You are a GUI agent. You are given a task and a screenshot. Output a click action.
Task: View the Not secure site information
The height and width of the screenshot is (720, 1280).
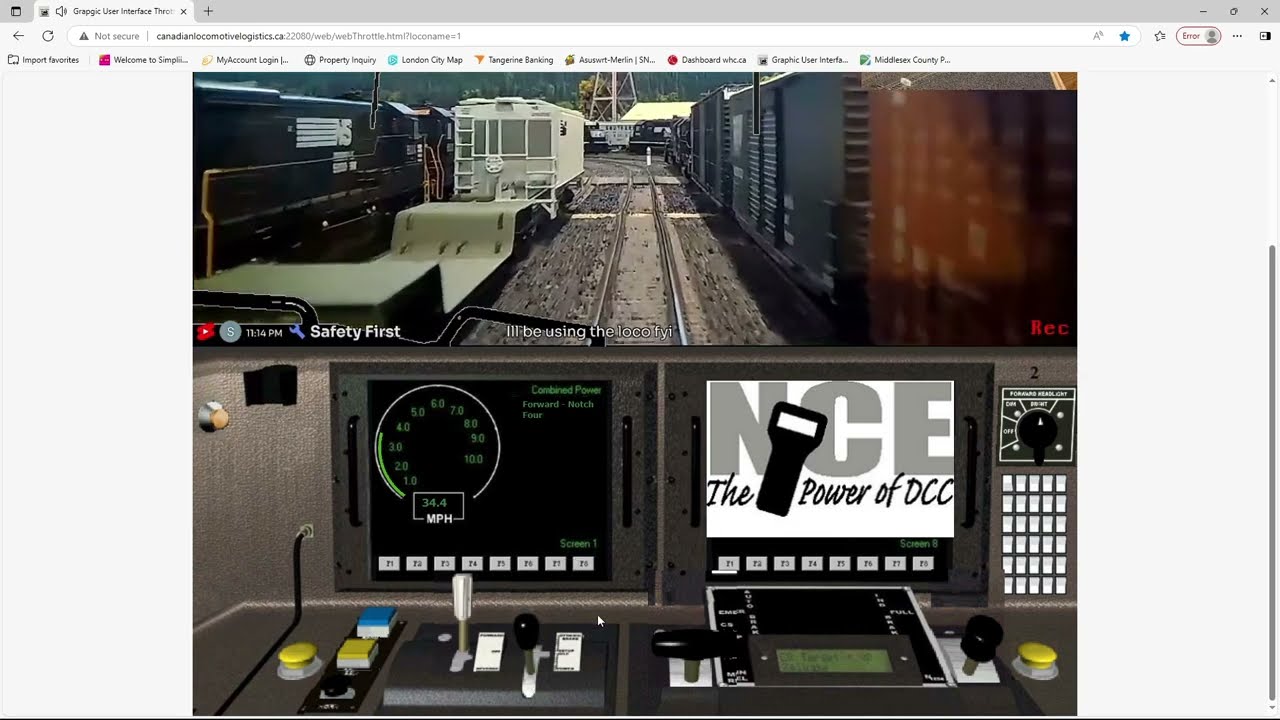coord(109,36)
